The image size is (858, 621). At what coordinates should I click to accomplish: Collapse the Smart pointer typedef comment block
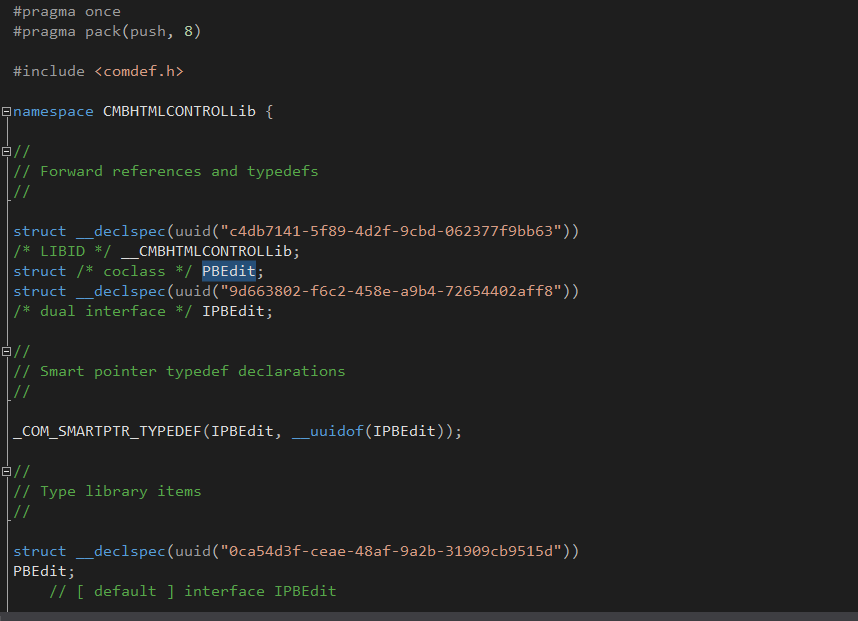coord(7,351)
